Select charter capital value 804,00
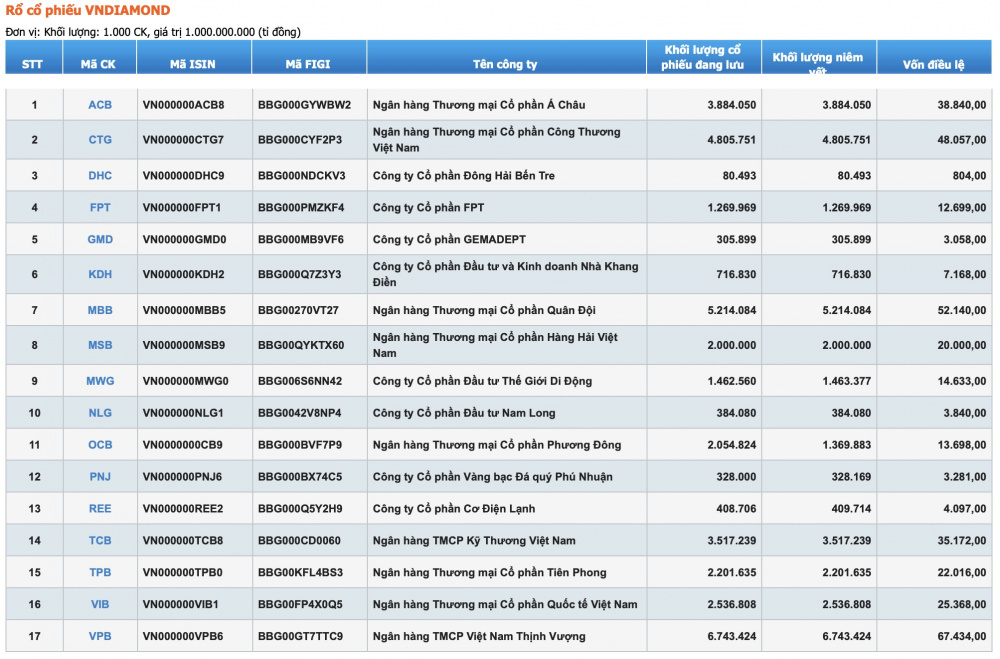This screenshot has height=659, width=1000. click(x=969, y=175)
